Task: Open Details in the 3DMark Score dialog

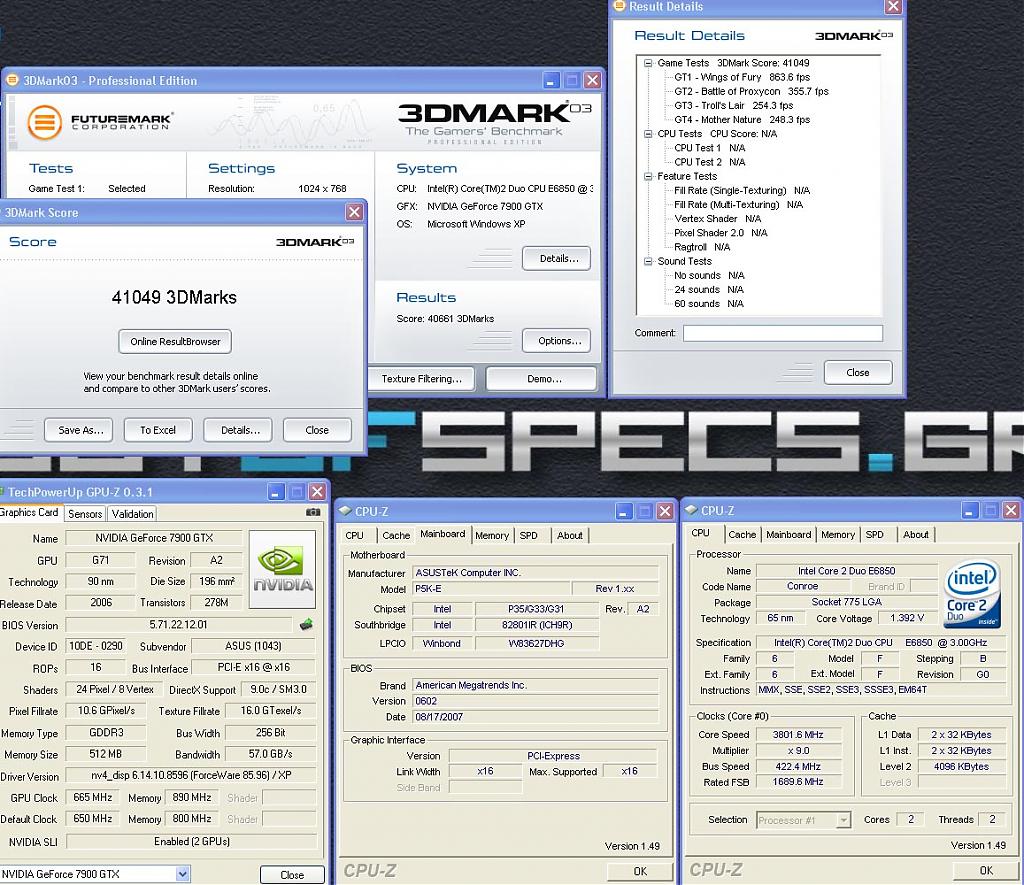Action: [x=240, y=430]
